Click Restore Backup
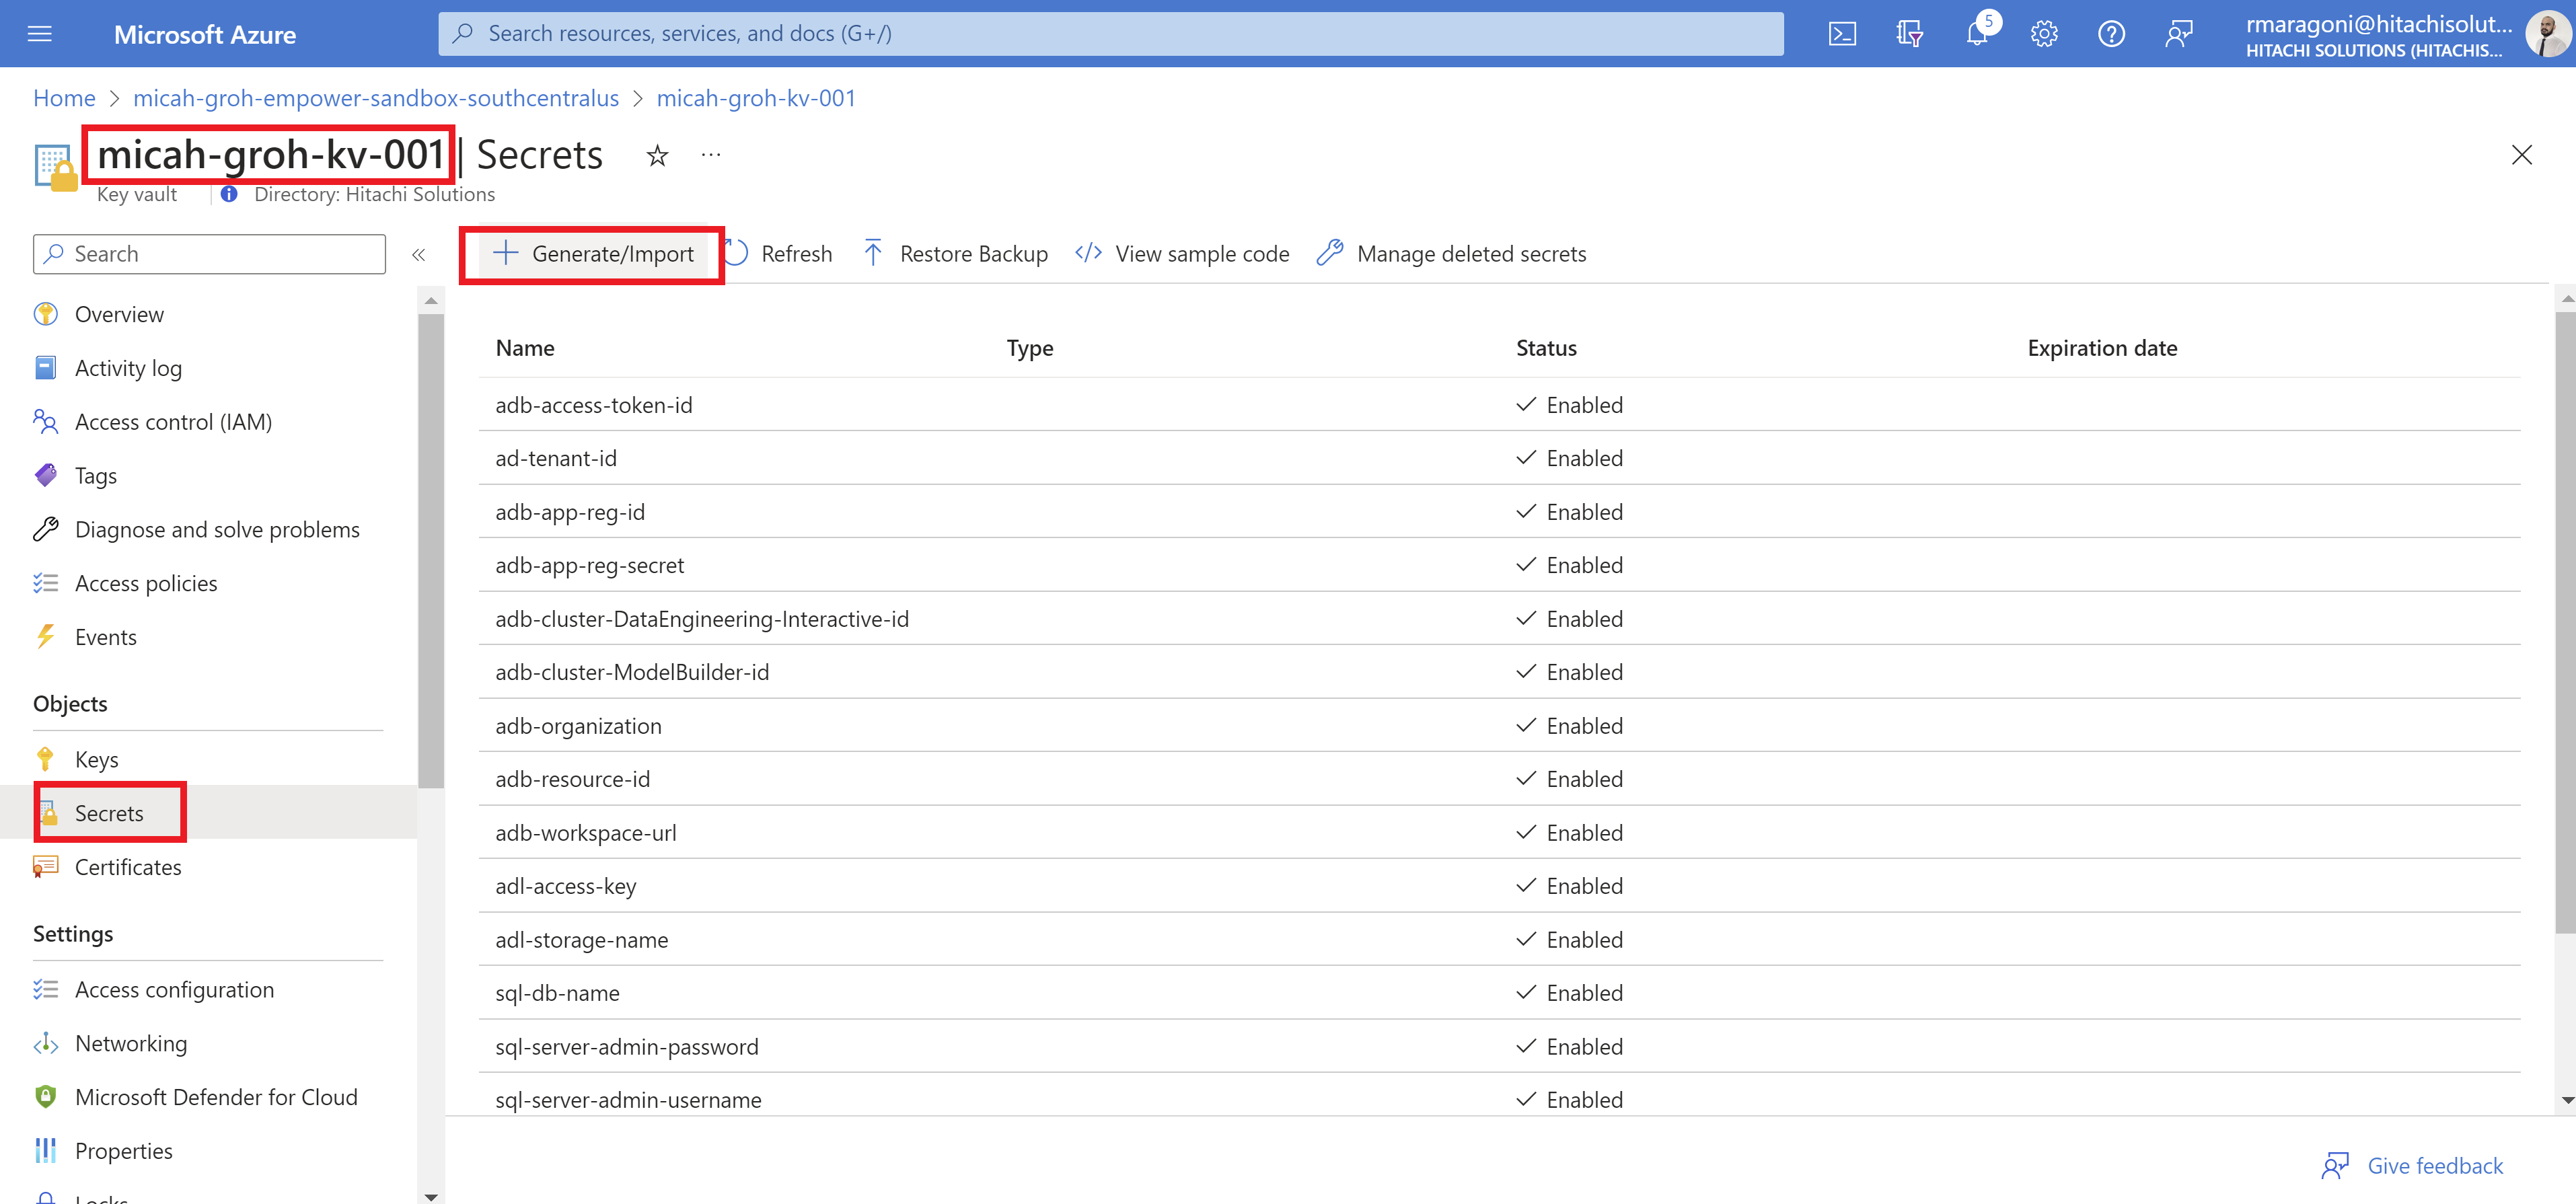Screen dimensions: 2576x1204 [955, 254]
